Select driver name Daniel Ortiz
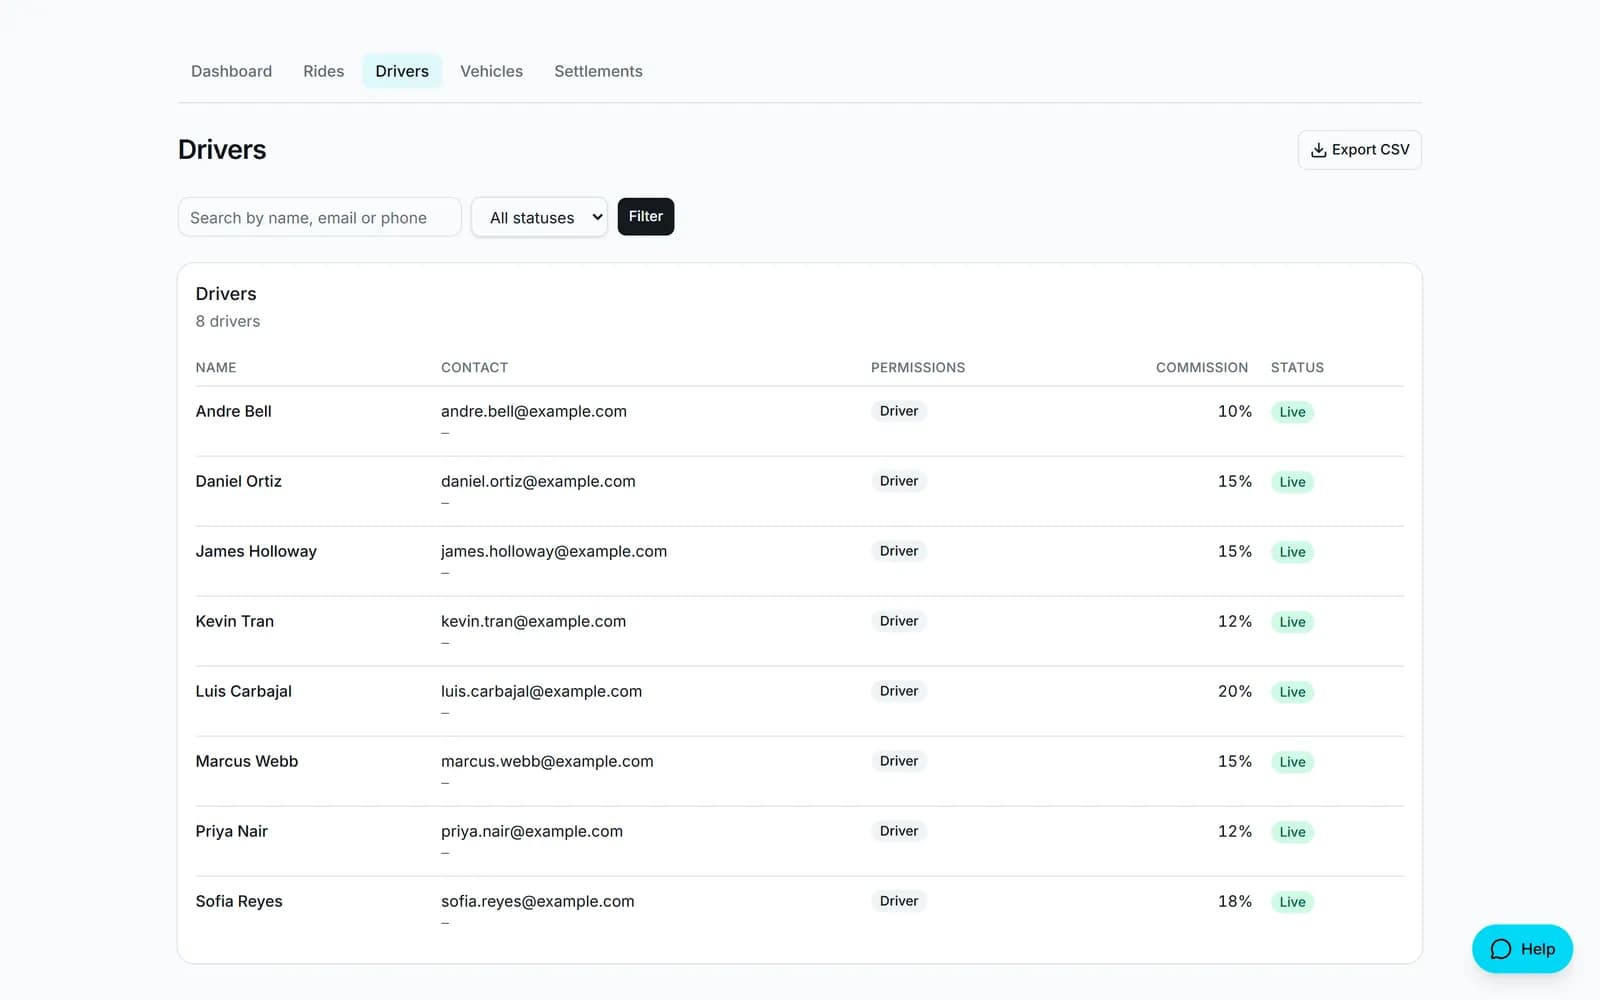This screenshot has width=1600, height=1000. coord(238,481)
